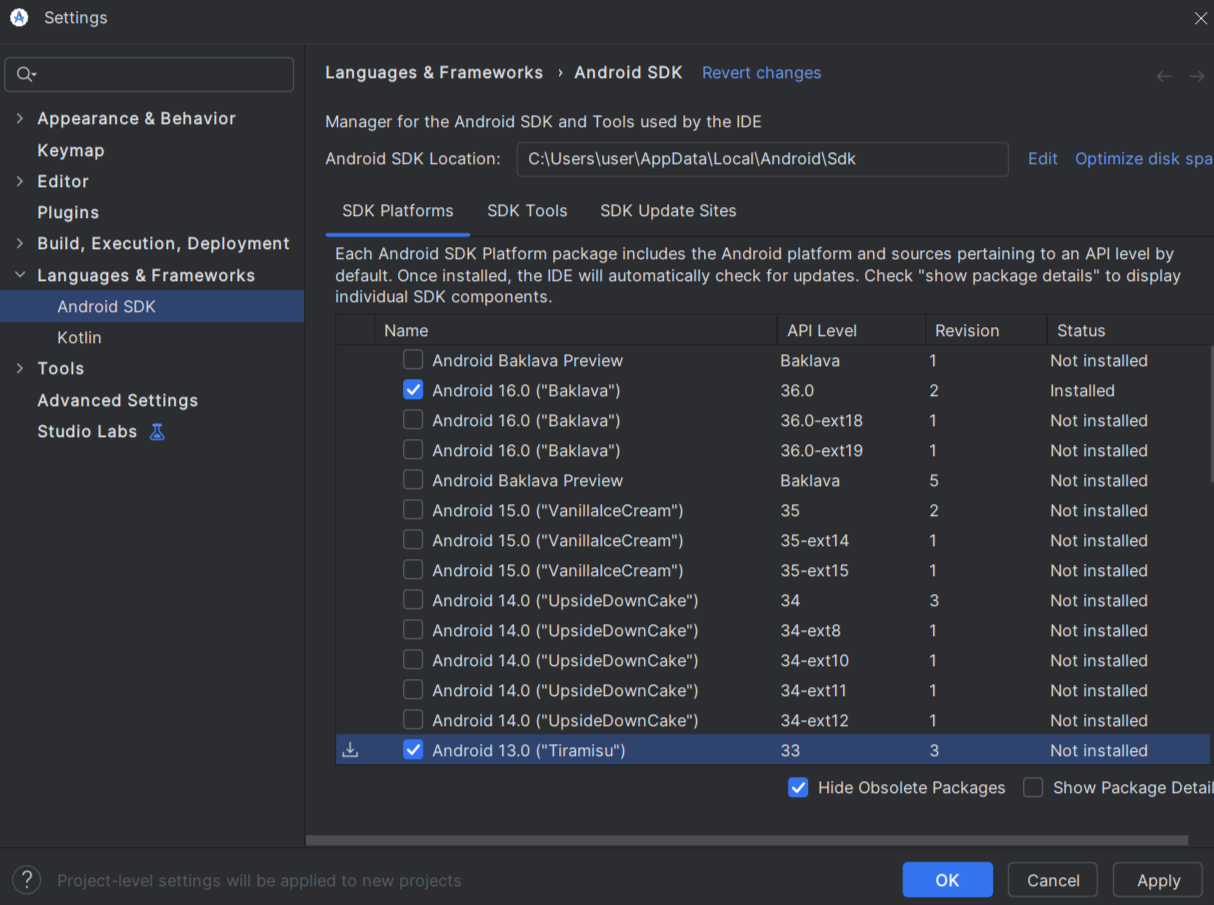The height and width of the screenshot is (905, 1214).
Task: Click the Apply button
Action: (1158, 880)
